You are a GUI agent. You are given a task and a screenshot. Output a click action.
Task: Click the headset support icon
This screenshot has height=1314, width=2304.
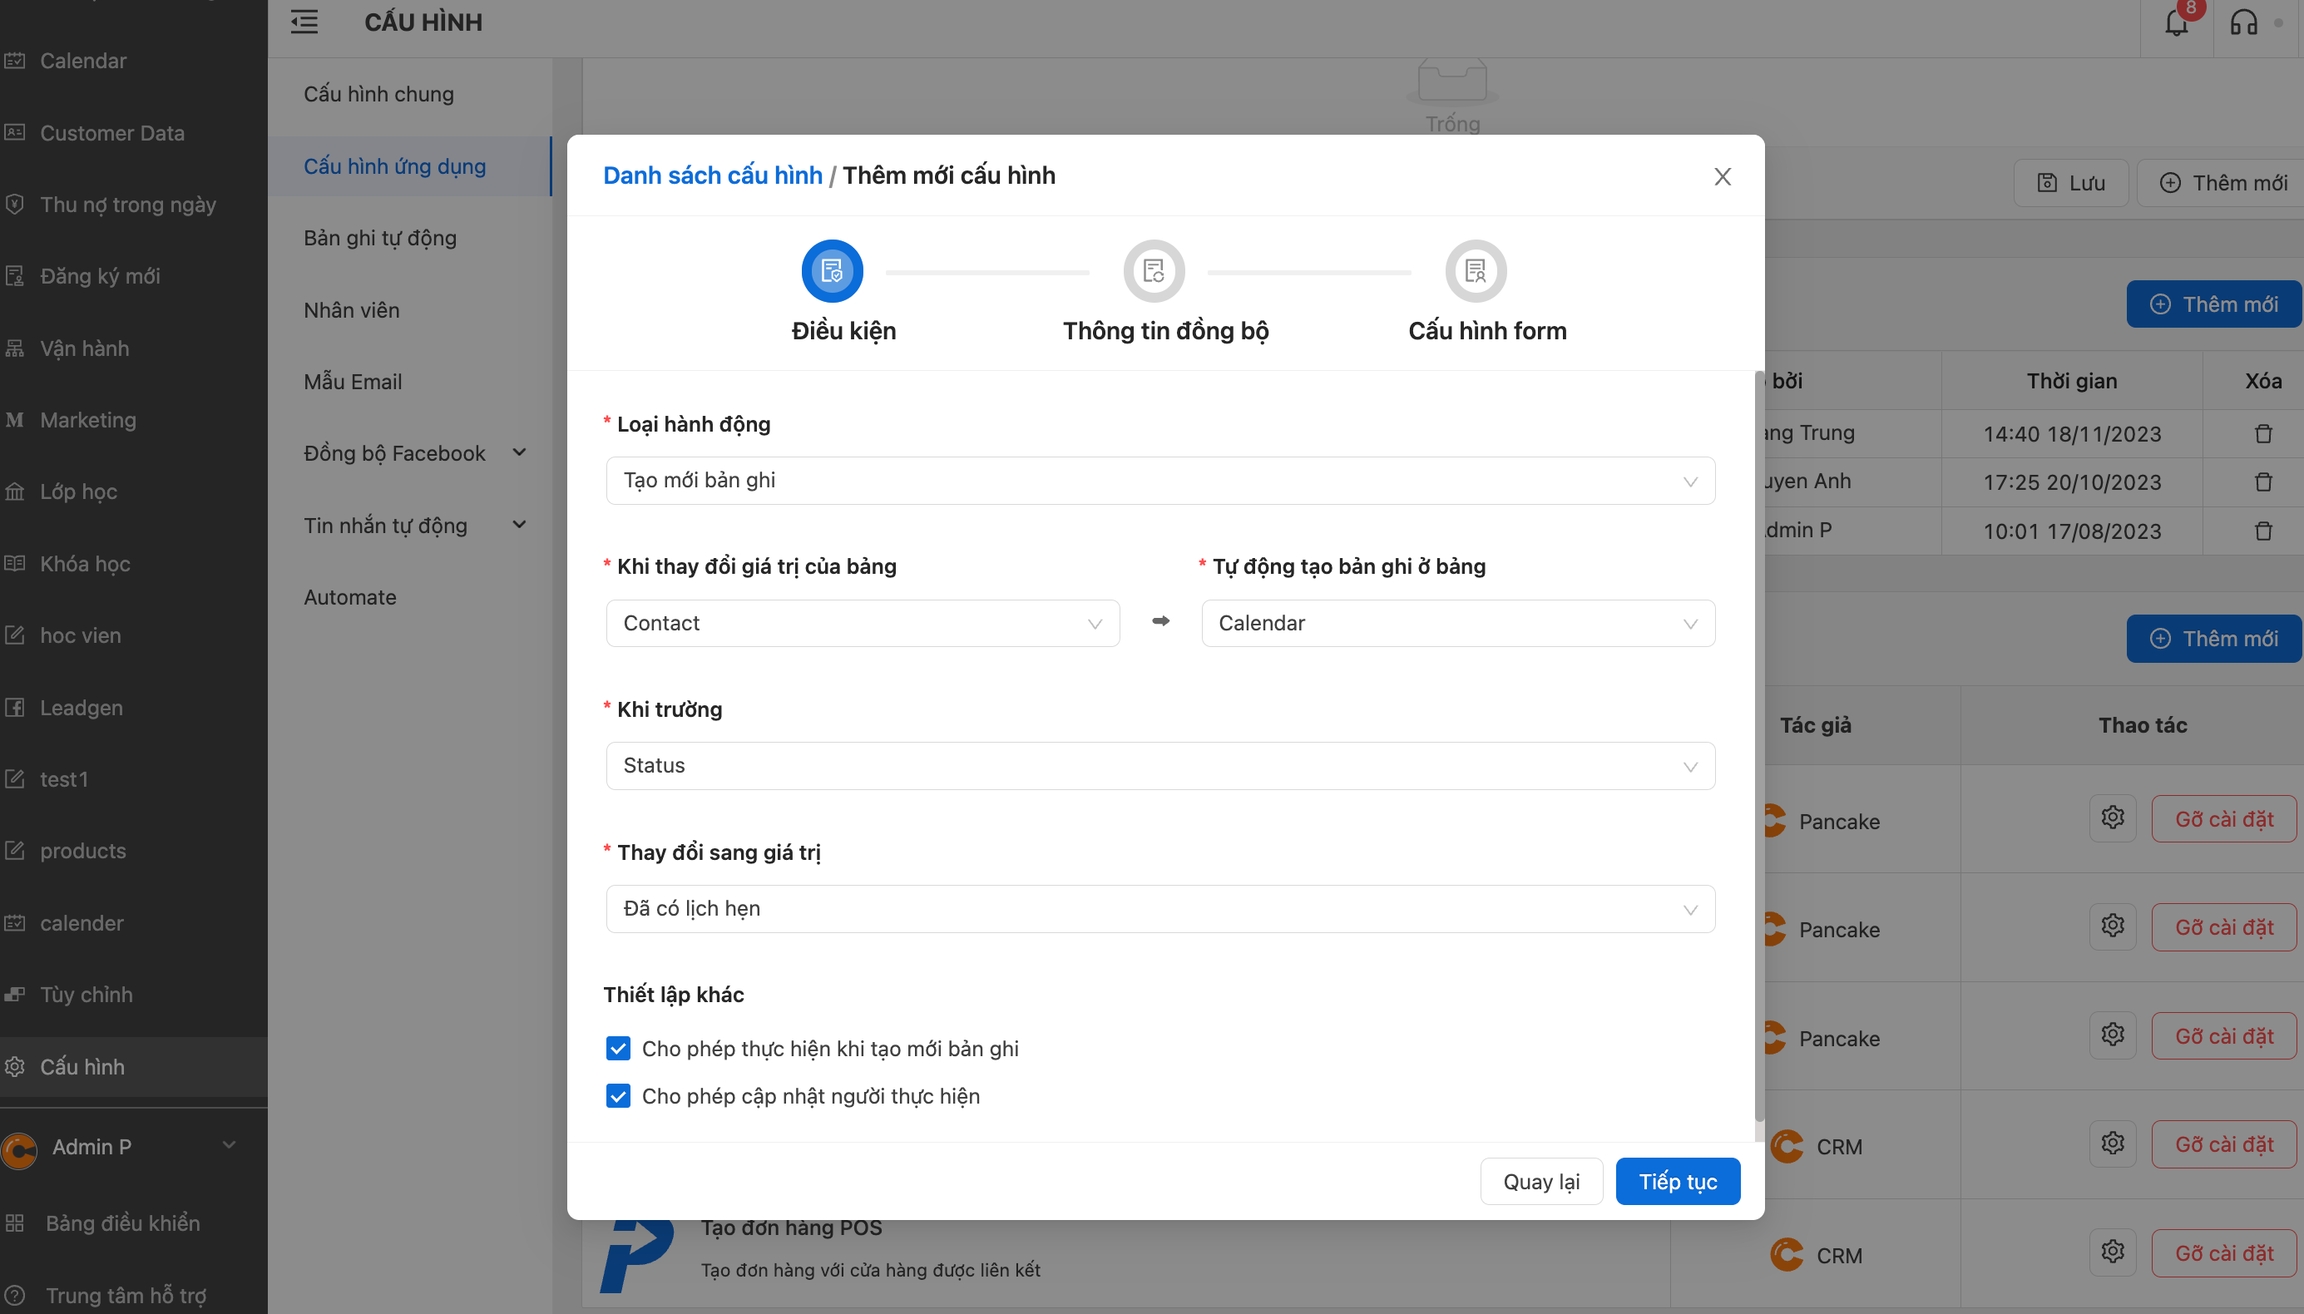pyautogui.click(x=2243, y=23)
